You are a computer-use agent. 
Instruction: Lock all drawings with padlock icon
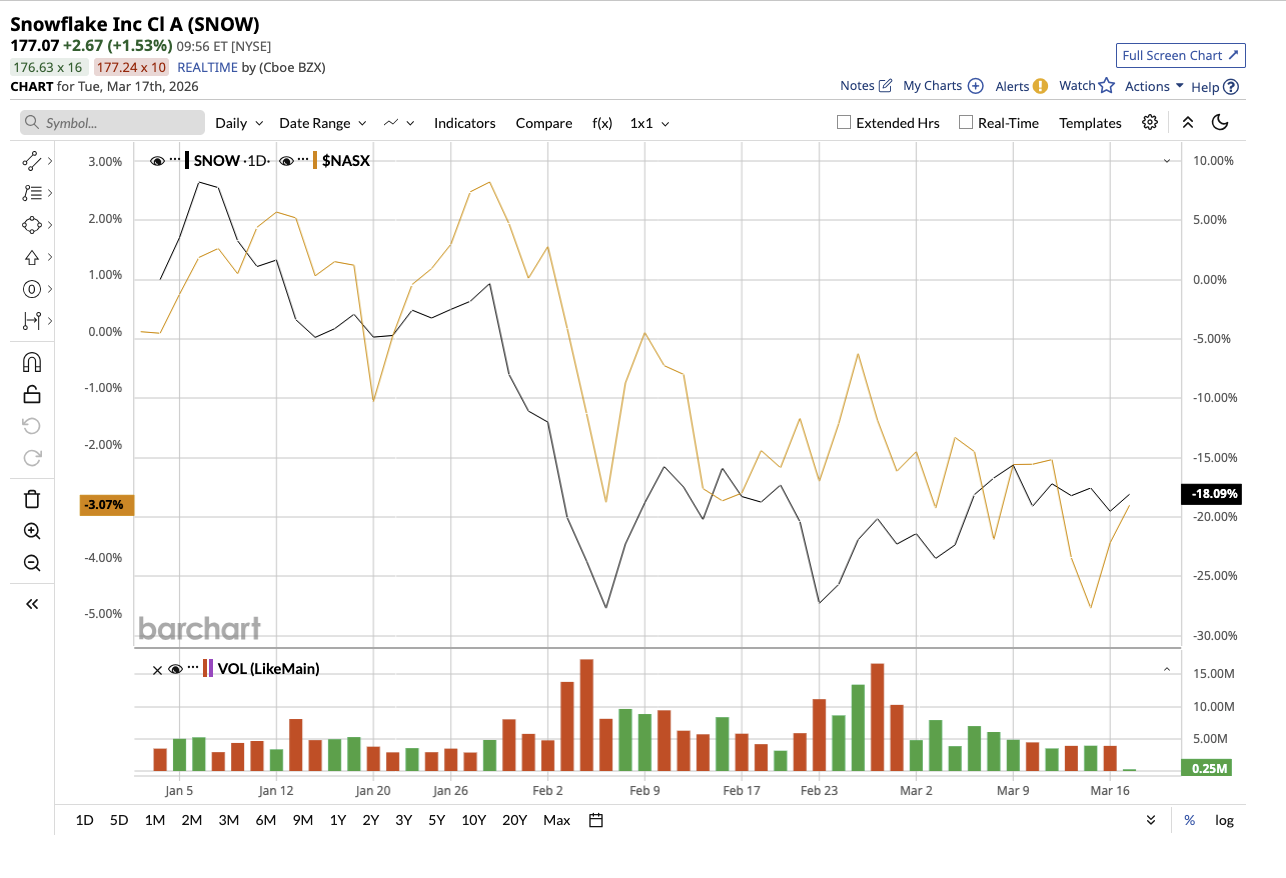tap(31, 394)
